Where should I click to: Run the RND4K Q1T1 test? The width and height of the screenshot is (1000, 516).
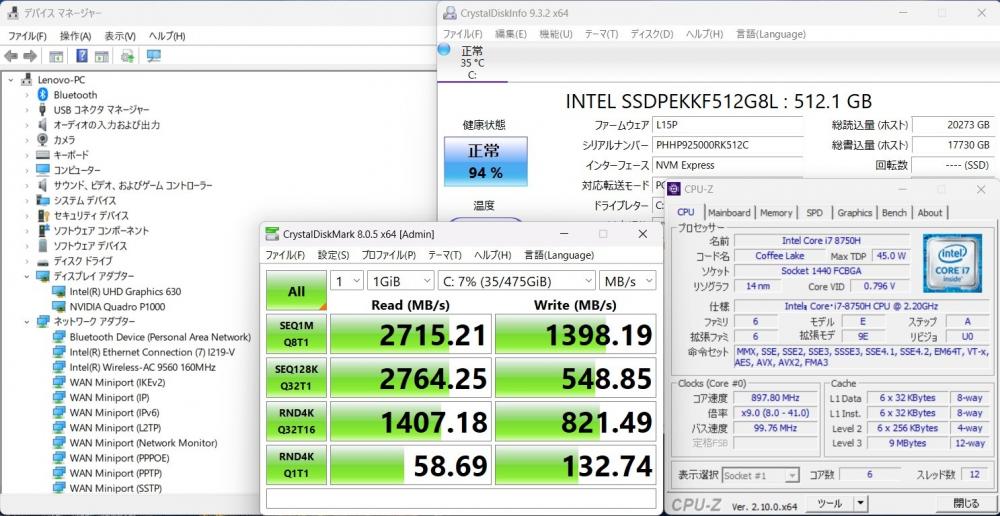pos(297,466)
